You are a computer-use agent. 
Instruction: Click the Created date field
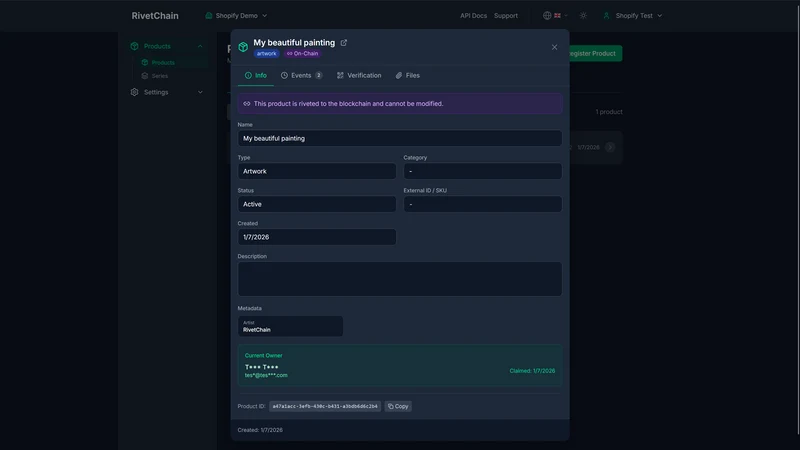coord(317,237)
